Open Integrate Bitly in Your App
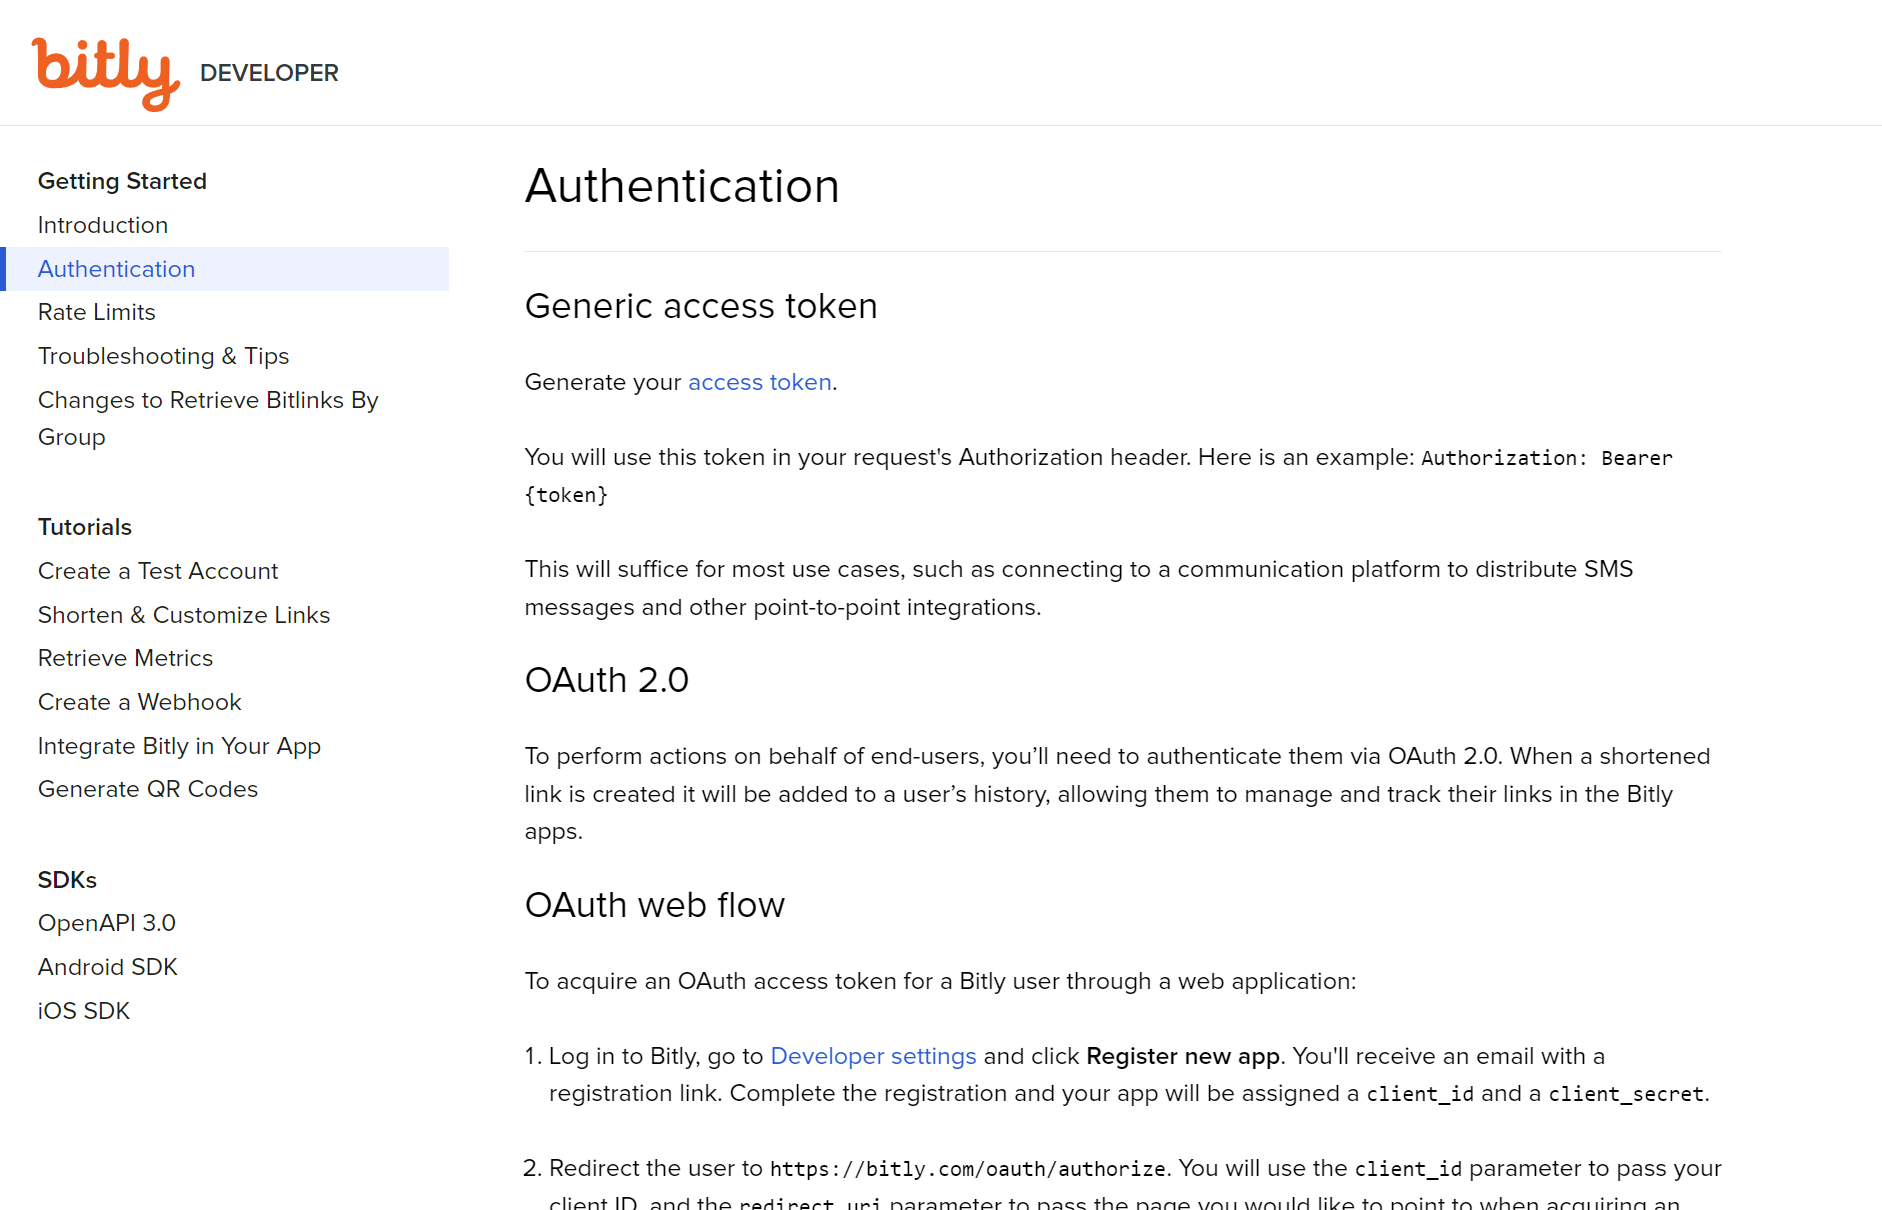The height and width of the screenshot is (1210, 1882). pos(179,746)
